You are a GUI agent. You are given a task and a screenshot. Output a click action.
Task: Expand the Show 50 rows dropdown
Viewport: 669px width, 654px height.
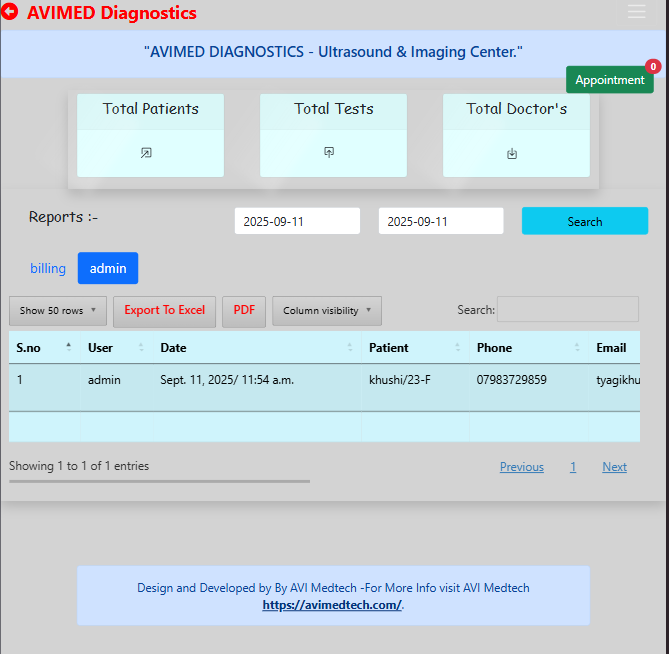58,311
